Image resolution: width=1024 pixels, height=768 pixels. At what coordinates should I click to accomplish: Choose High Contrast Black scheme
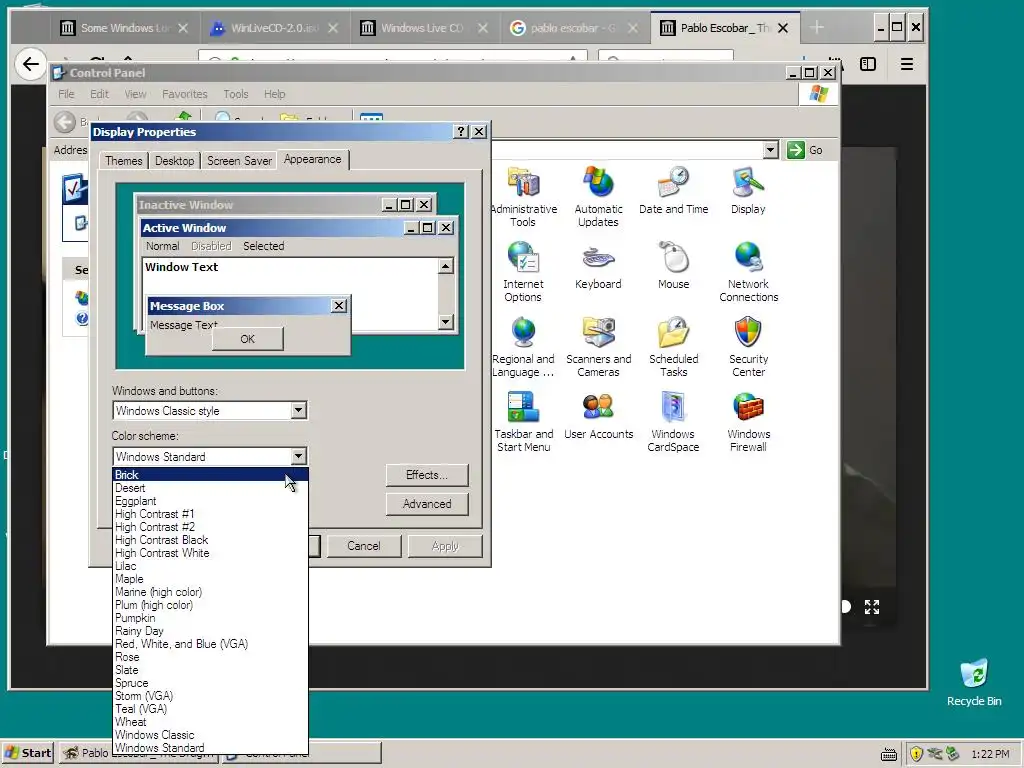click(x=210, y=540)
